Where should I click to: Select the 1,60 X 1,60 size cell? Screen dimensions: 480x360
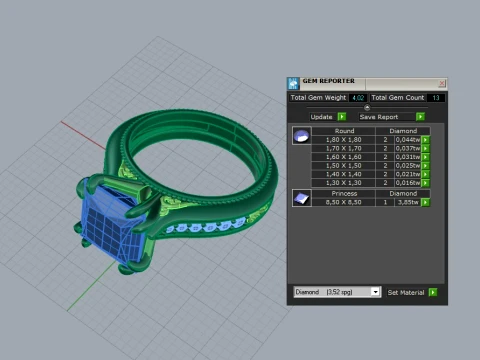pyautogui.click(x=344, y=157)
